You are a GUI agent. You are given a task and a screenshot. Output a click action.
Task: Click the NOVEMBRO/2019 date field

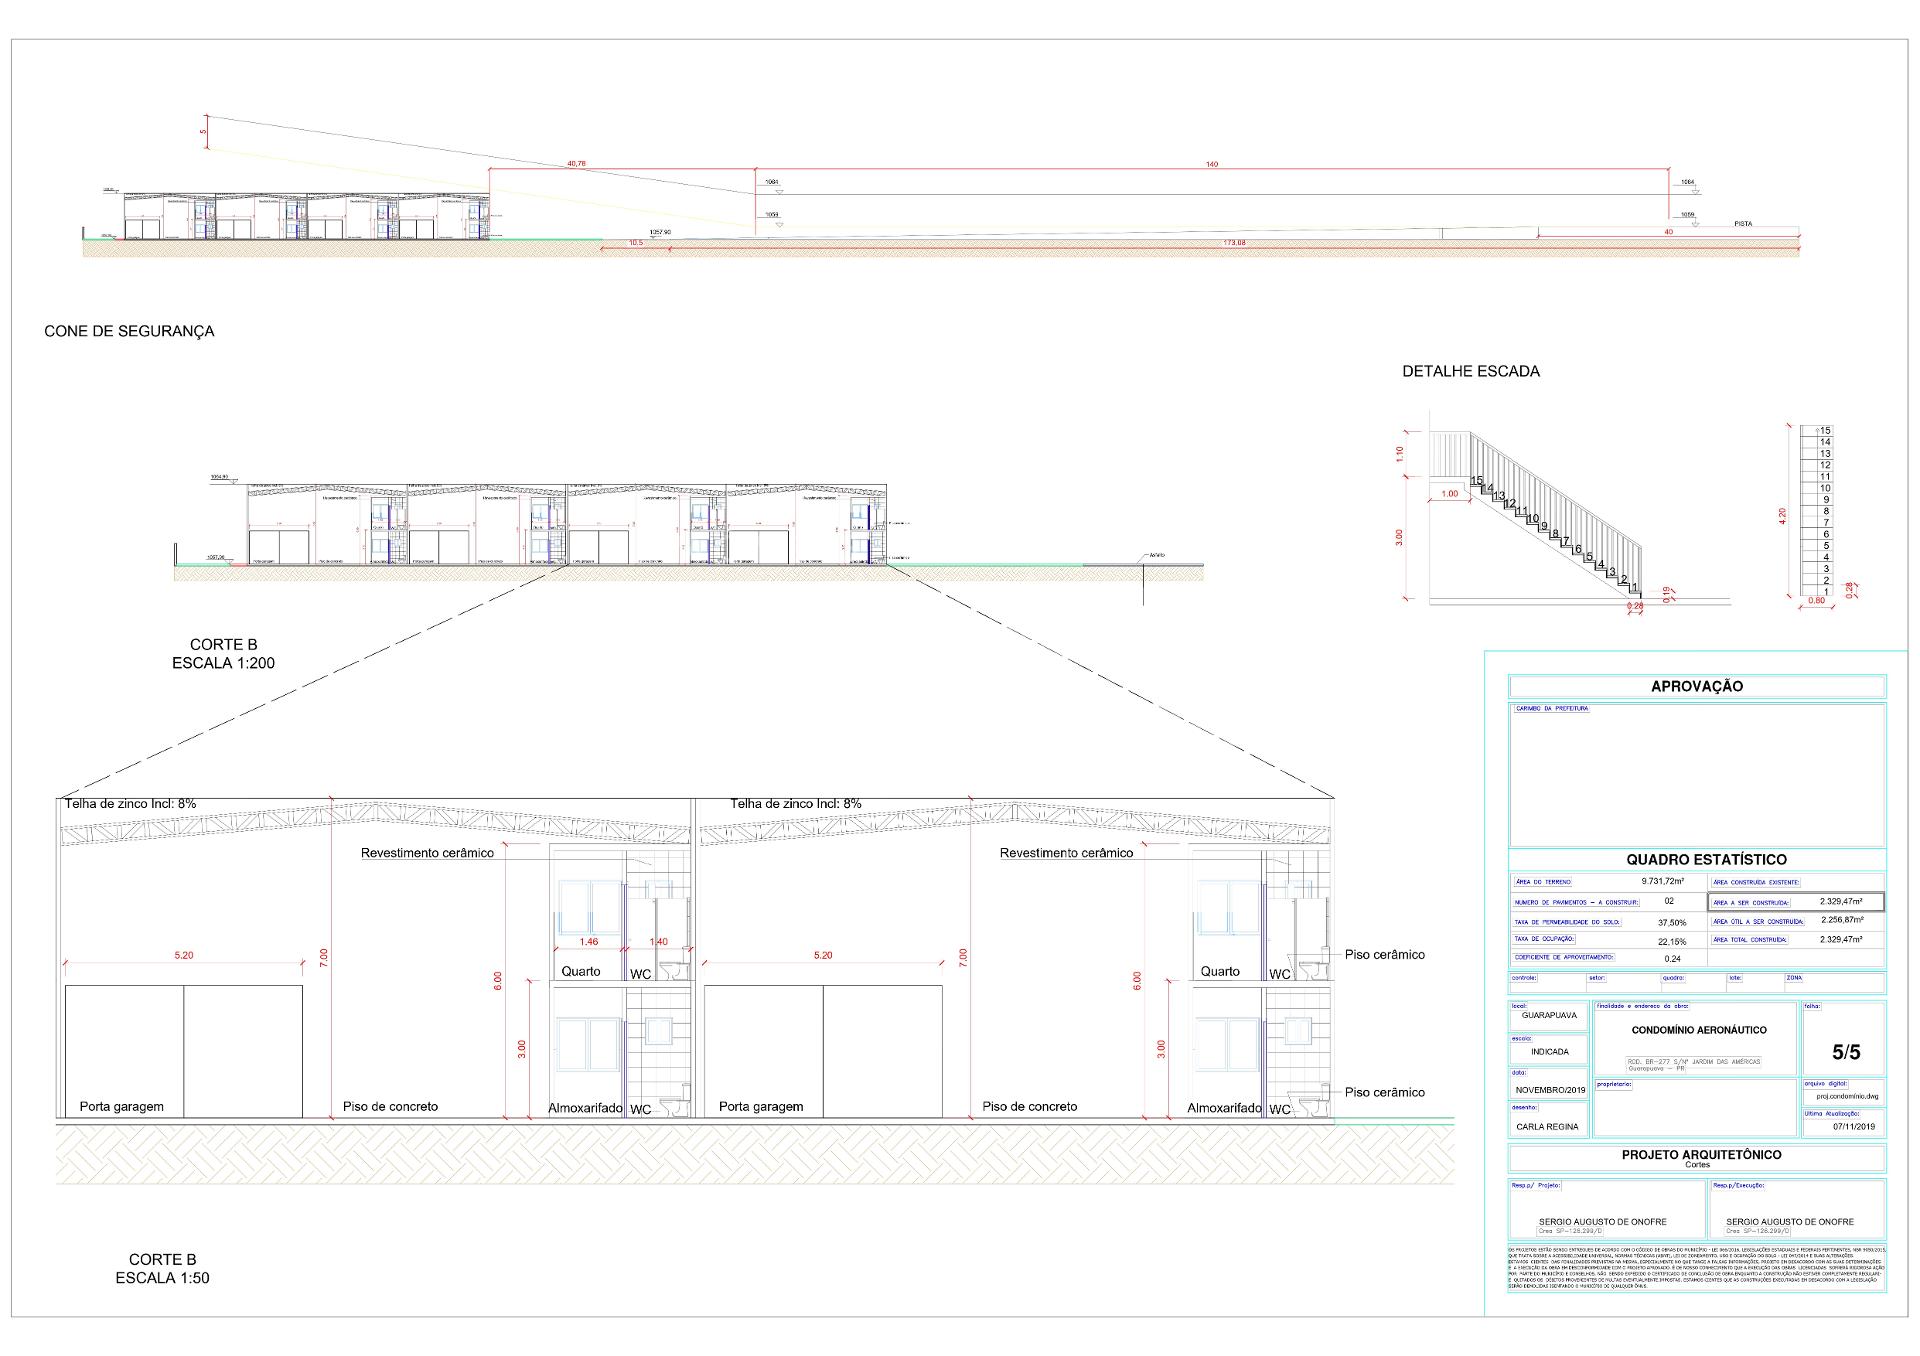[1550, 1090]
